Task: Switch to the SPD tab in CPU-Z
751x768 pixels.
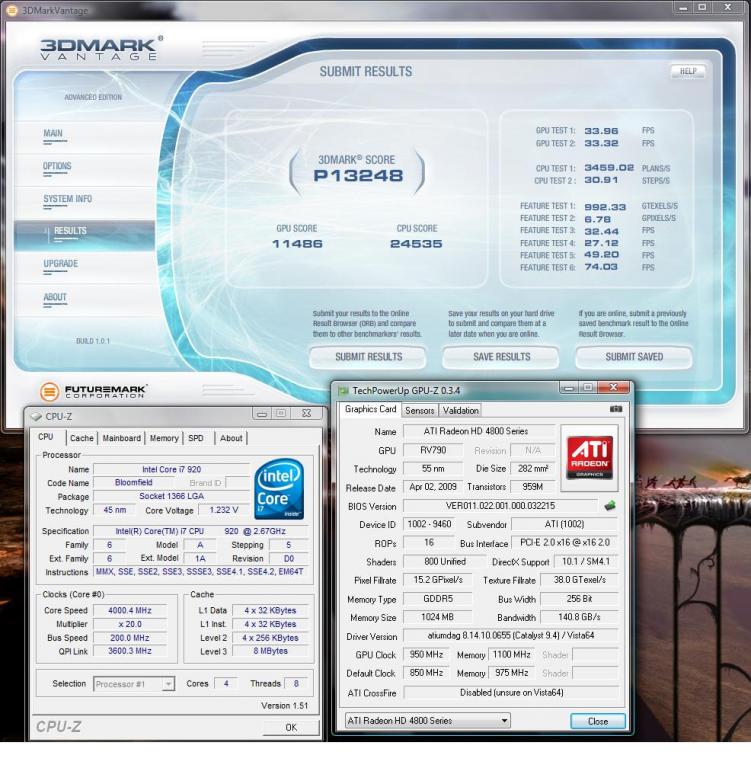Action: [196, 438]
